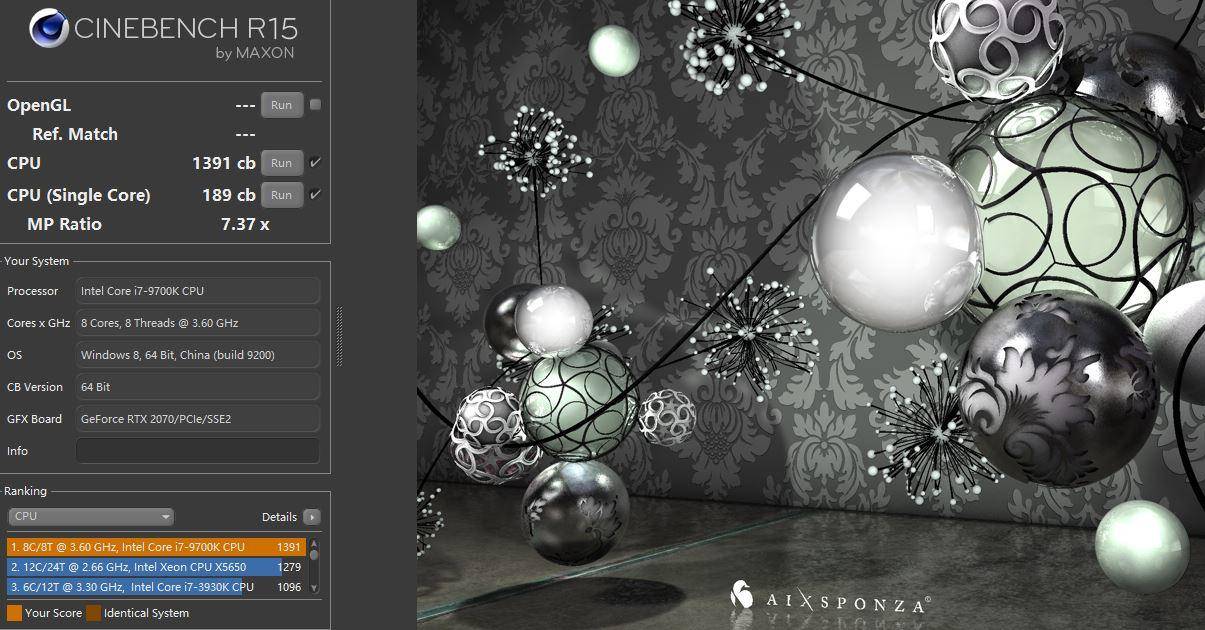This screenshot has height=630, width=1205.
Task: Click the Your System section heading
Action: 37,261
